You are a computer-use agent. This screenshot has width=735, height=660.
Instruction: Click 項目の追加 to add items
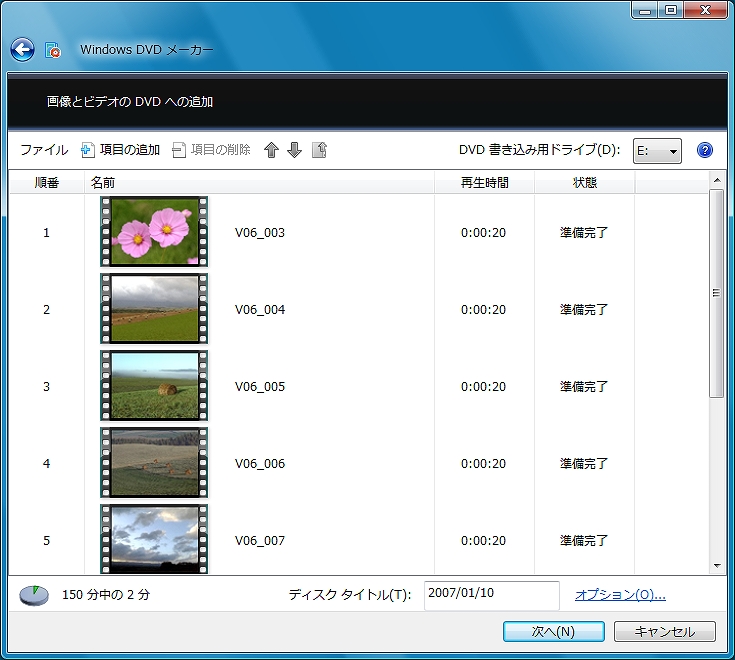[120, 150]
